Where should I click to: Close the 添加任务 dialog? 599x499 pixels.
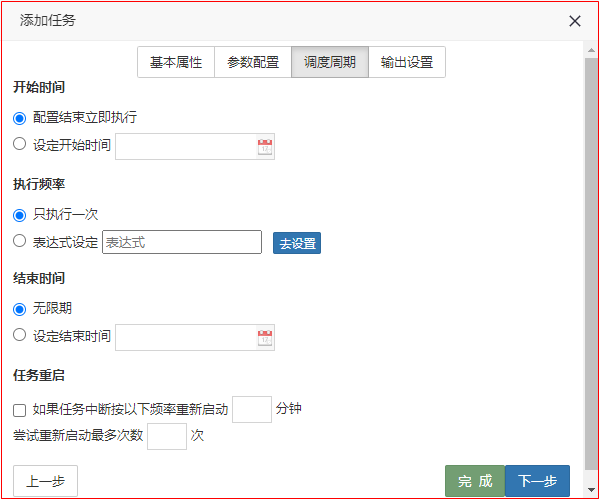point(575,21)
